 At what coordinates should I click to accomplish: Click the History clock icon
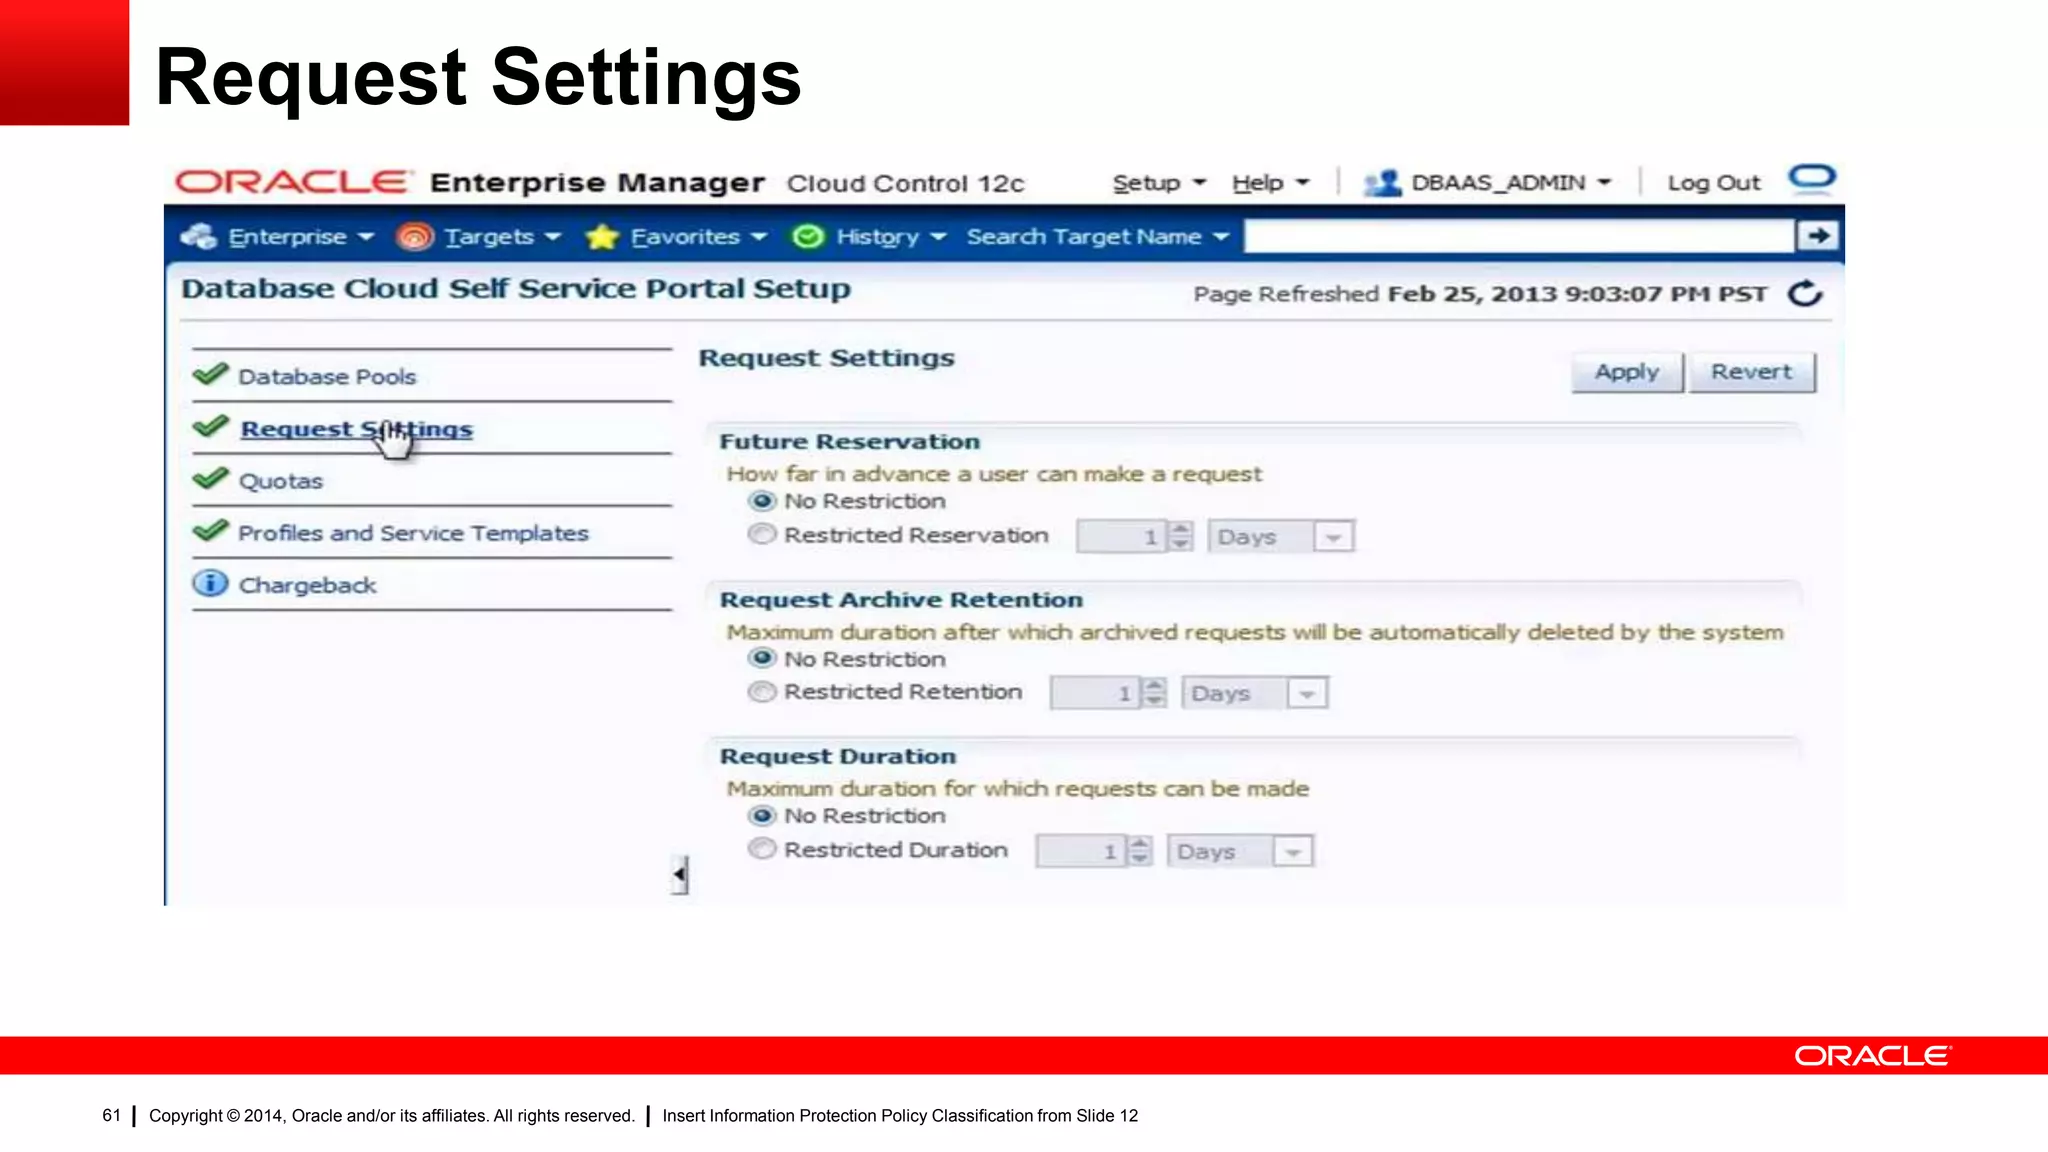coord(808,236)
